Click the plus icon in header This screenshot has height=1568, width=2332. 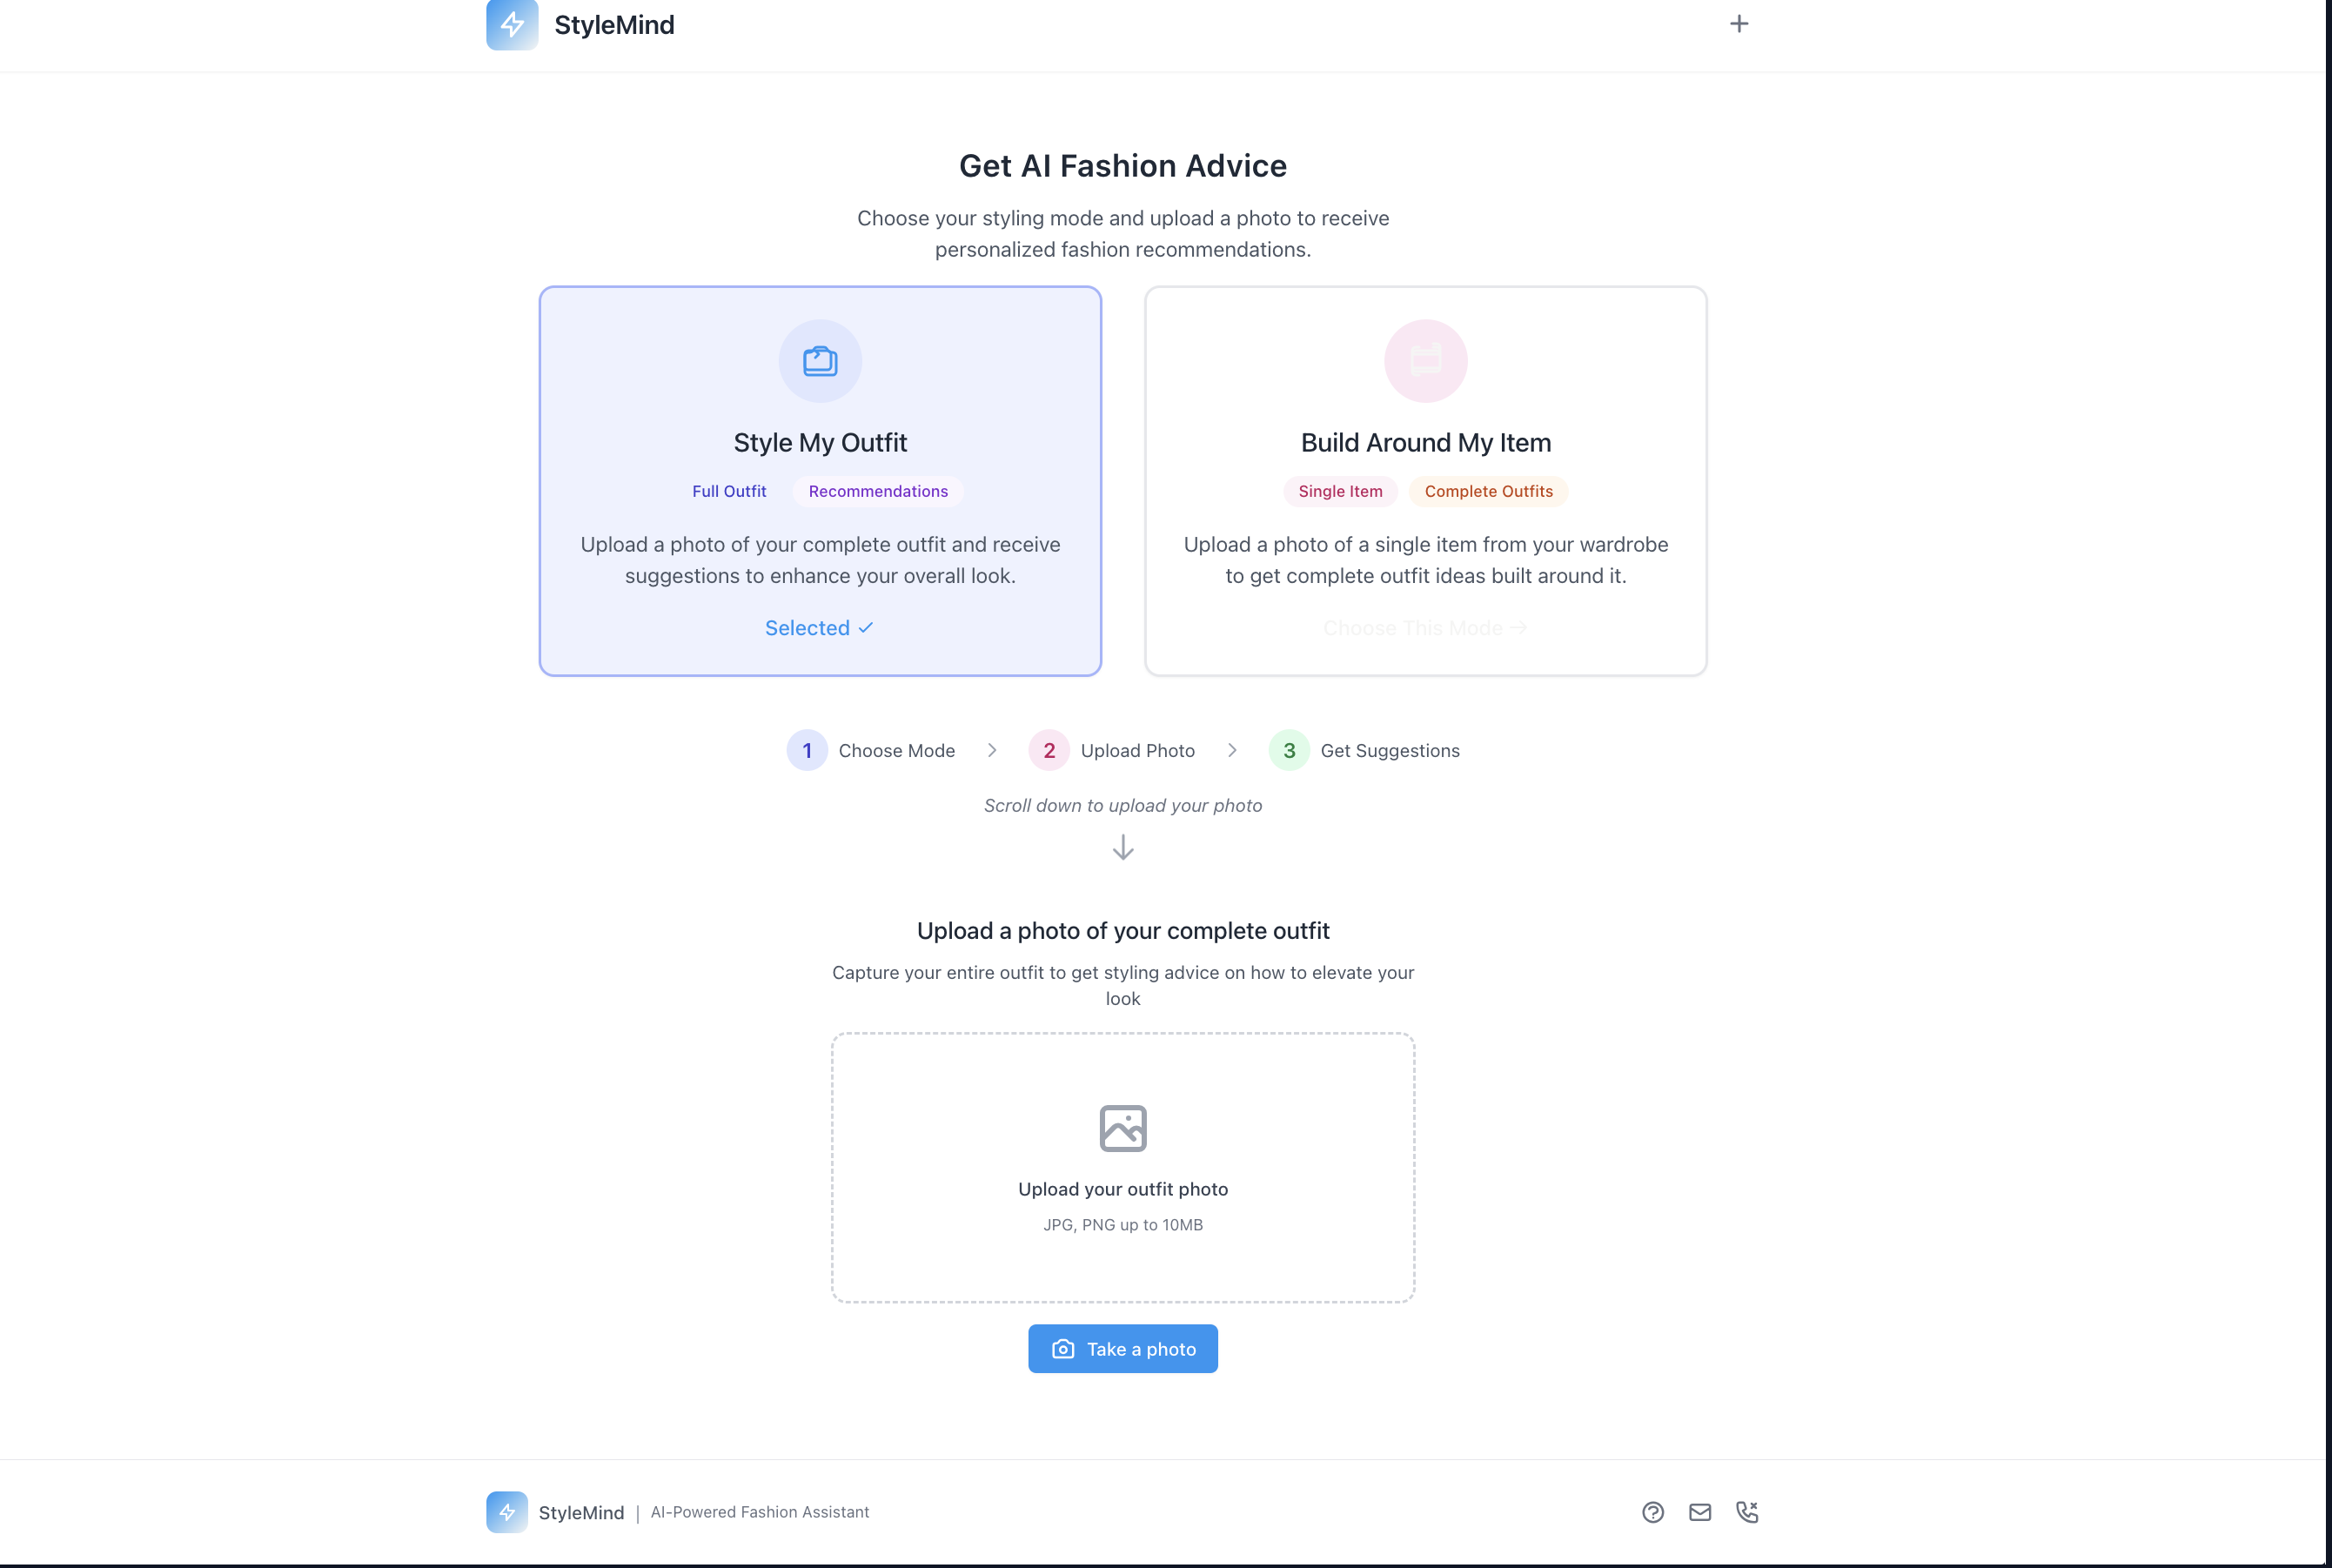point(1739,24)
